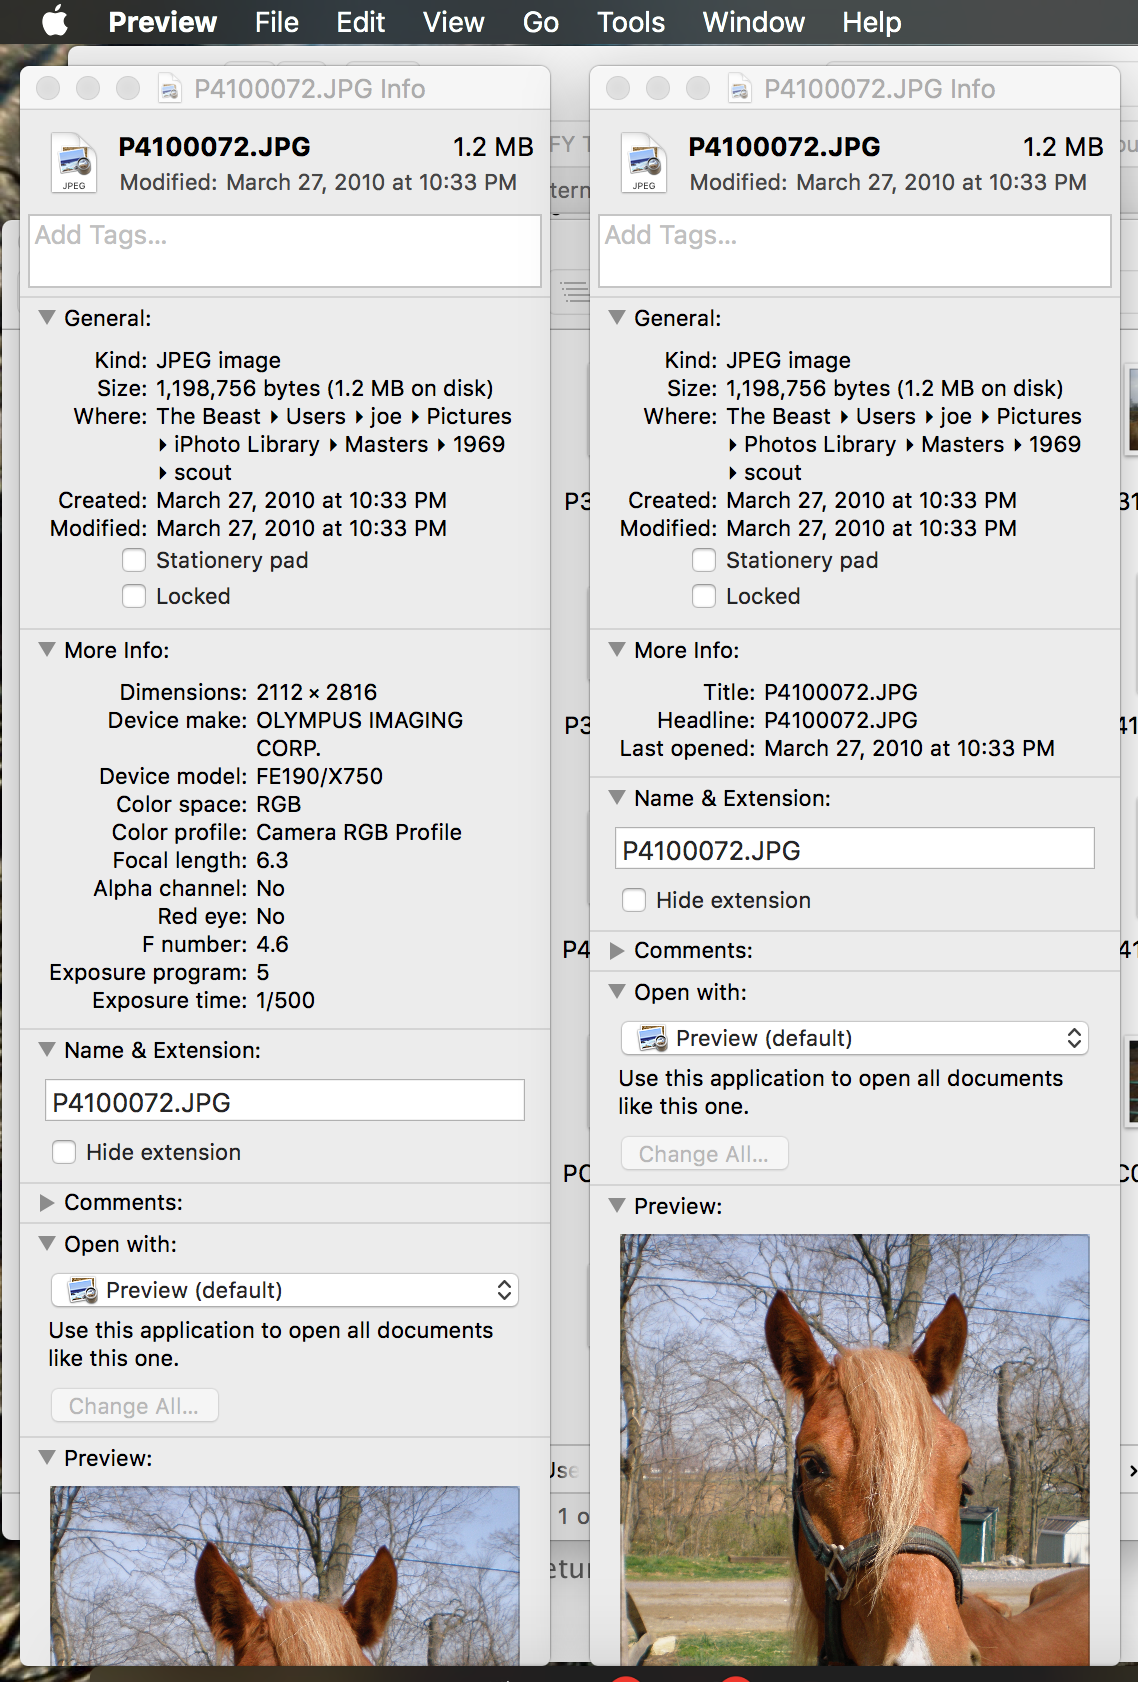Collapse Open with section in right window
The image size is (1138, 1682).
[x=617, y=992]
